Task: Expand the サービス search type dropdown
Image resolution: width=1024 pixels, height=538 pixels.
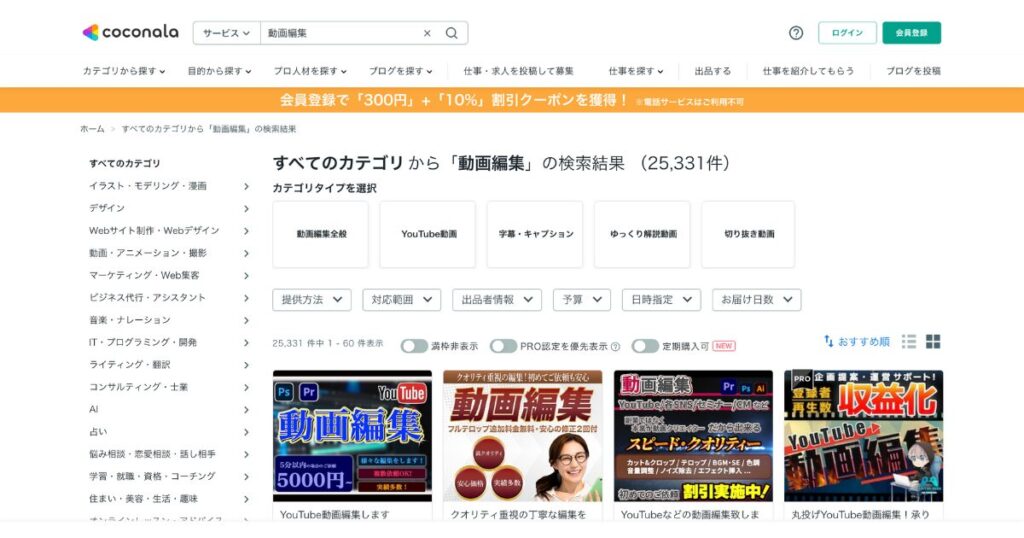Action: 227,33
